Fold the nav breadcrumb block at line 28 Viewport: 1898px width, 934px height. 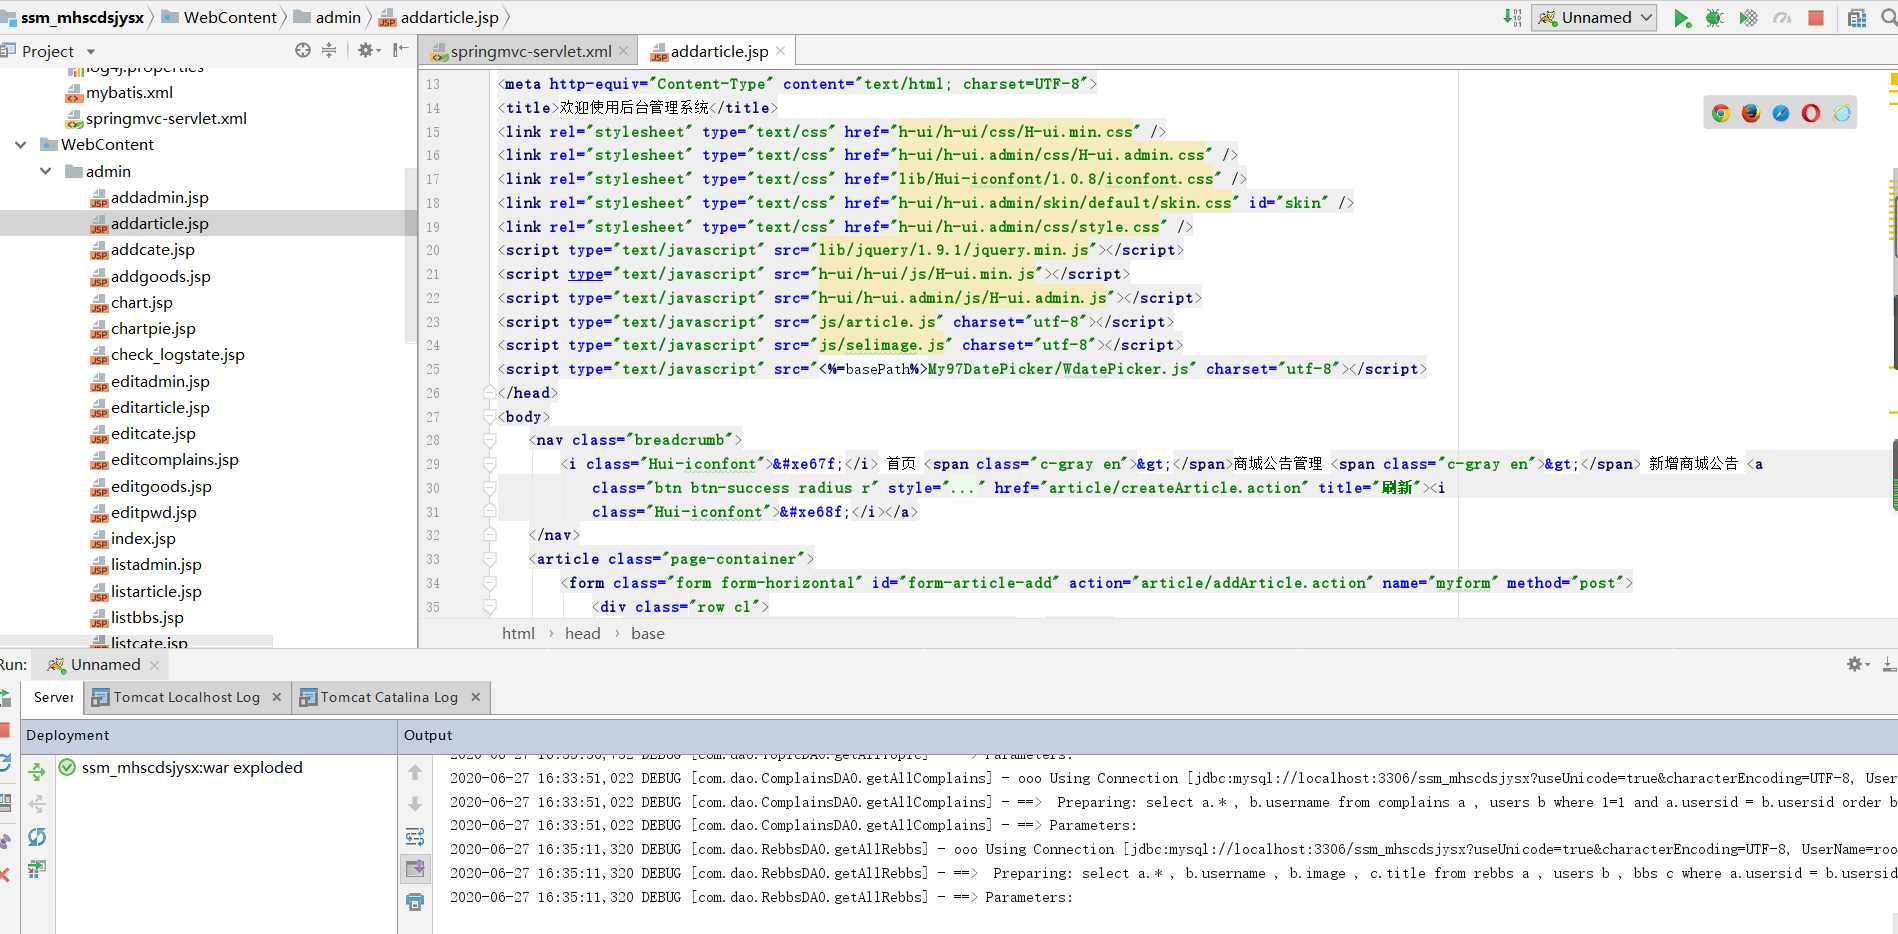click(489, 440)
